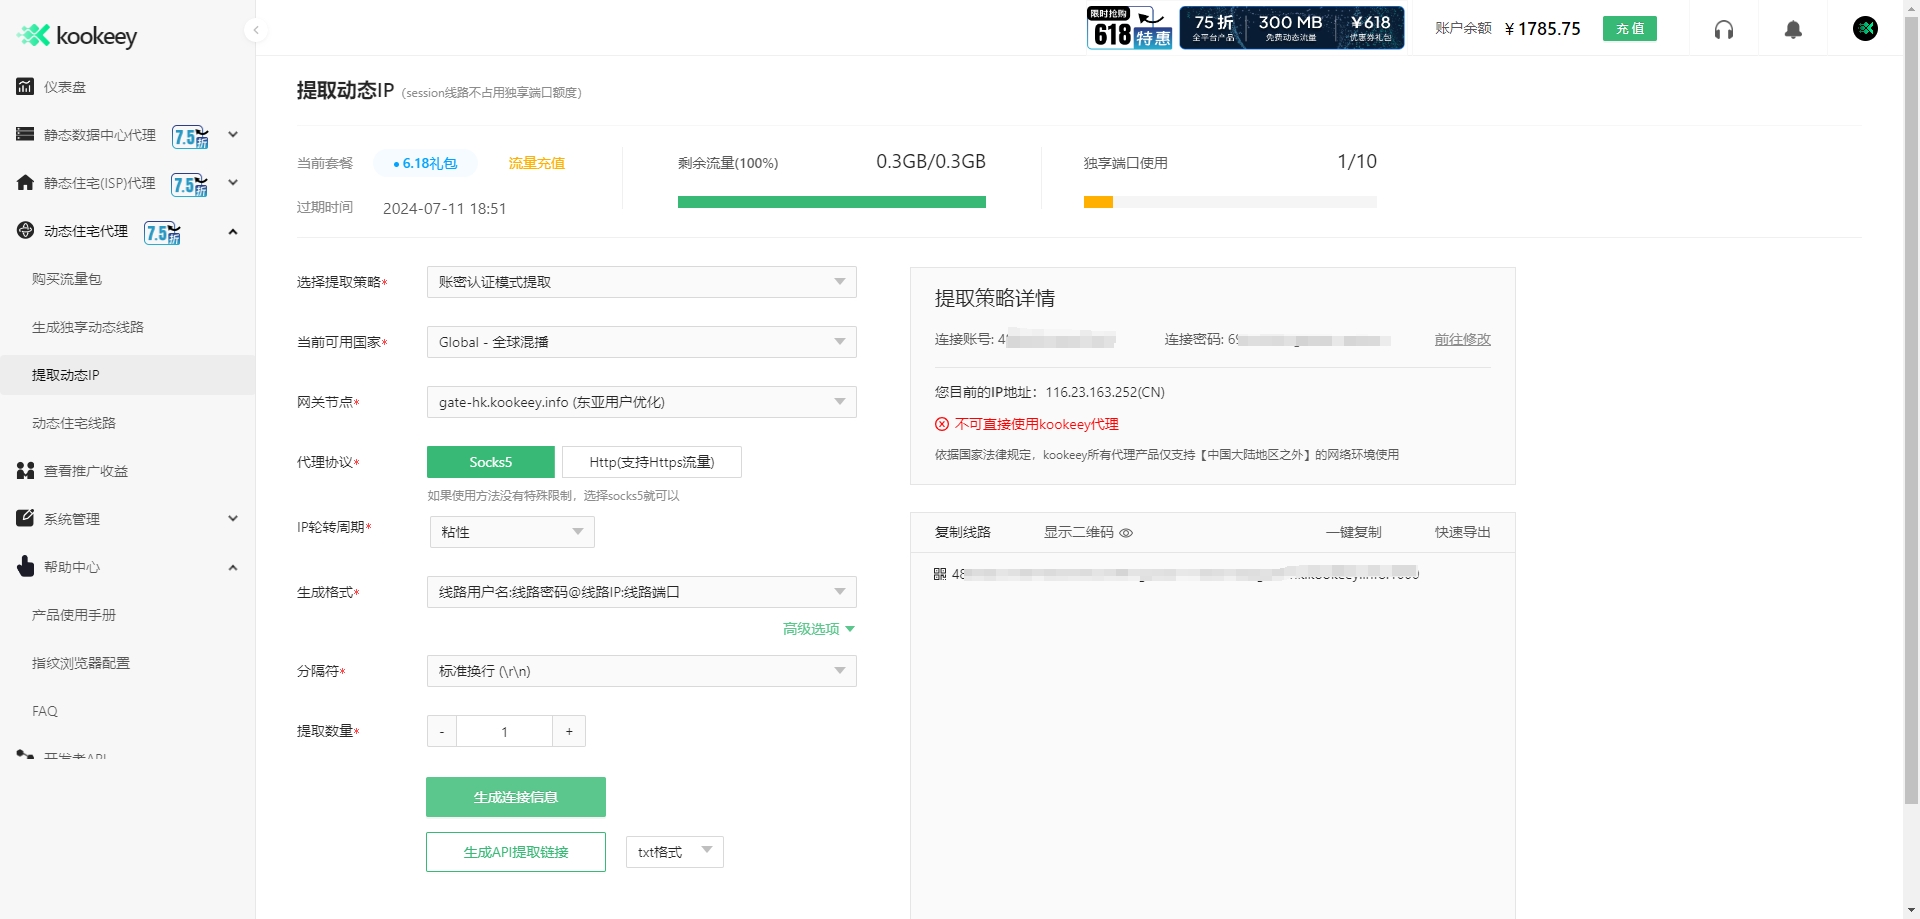
Task: Show QR code via the 显示二维码 eye toggle
Action: pos(1126,533)
